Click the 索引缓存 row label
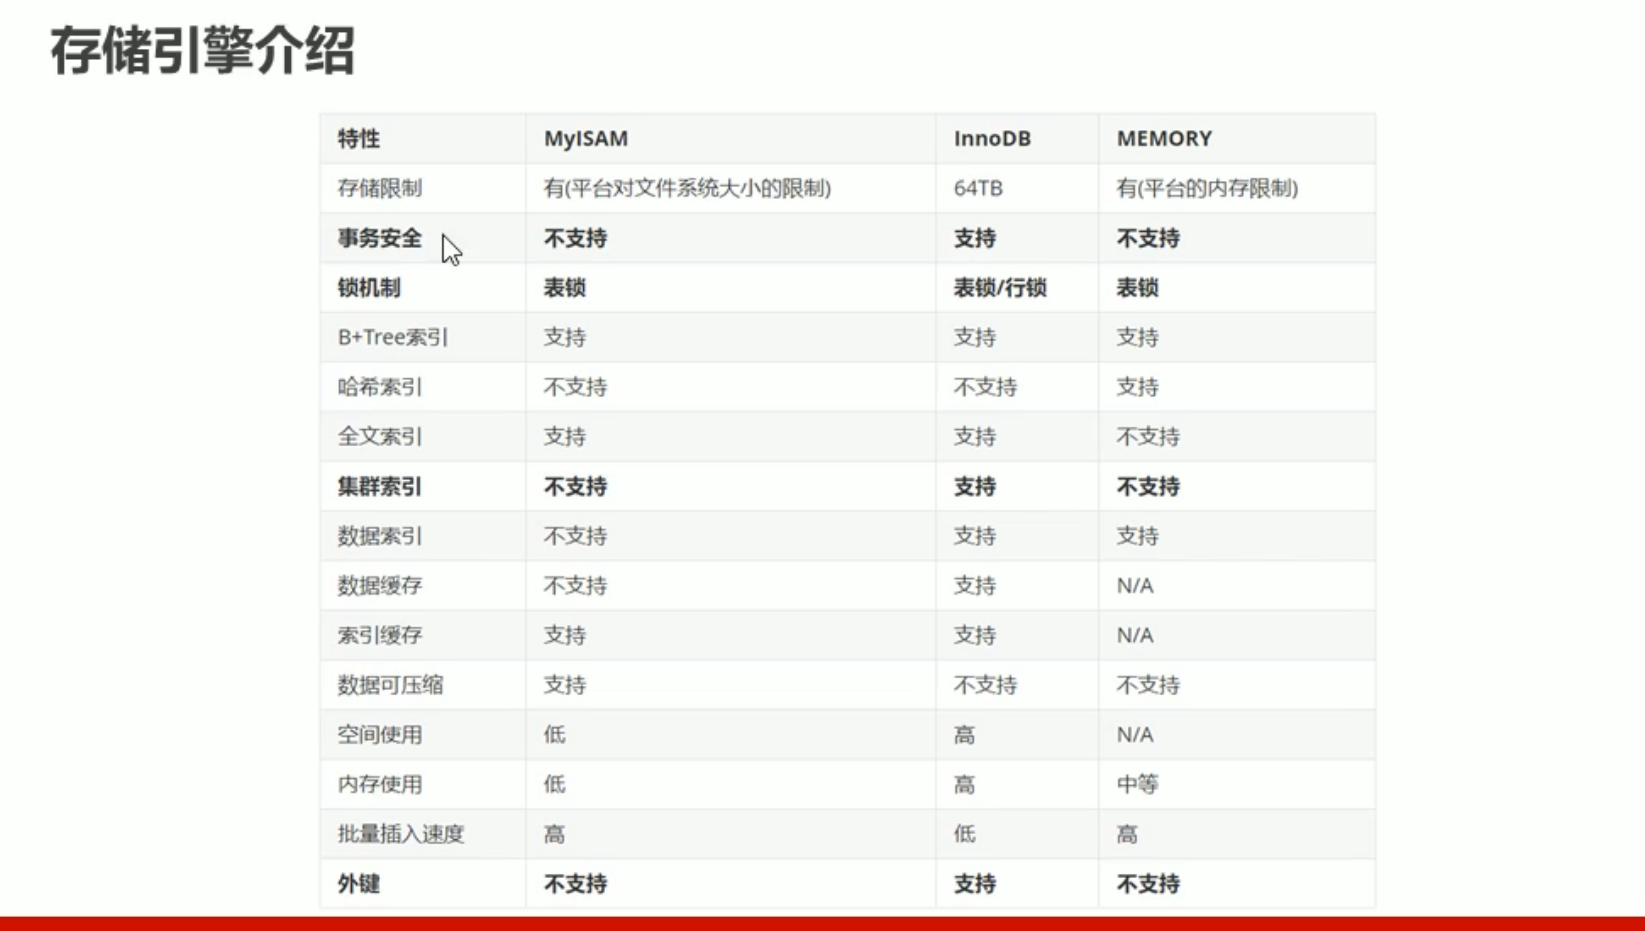 coord(380,635)
